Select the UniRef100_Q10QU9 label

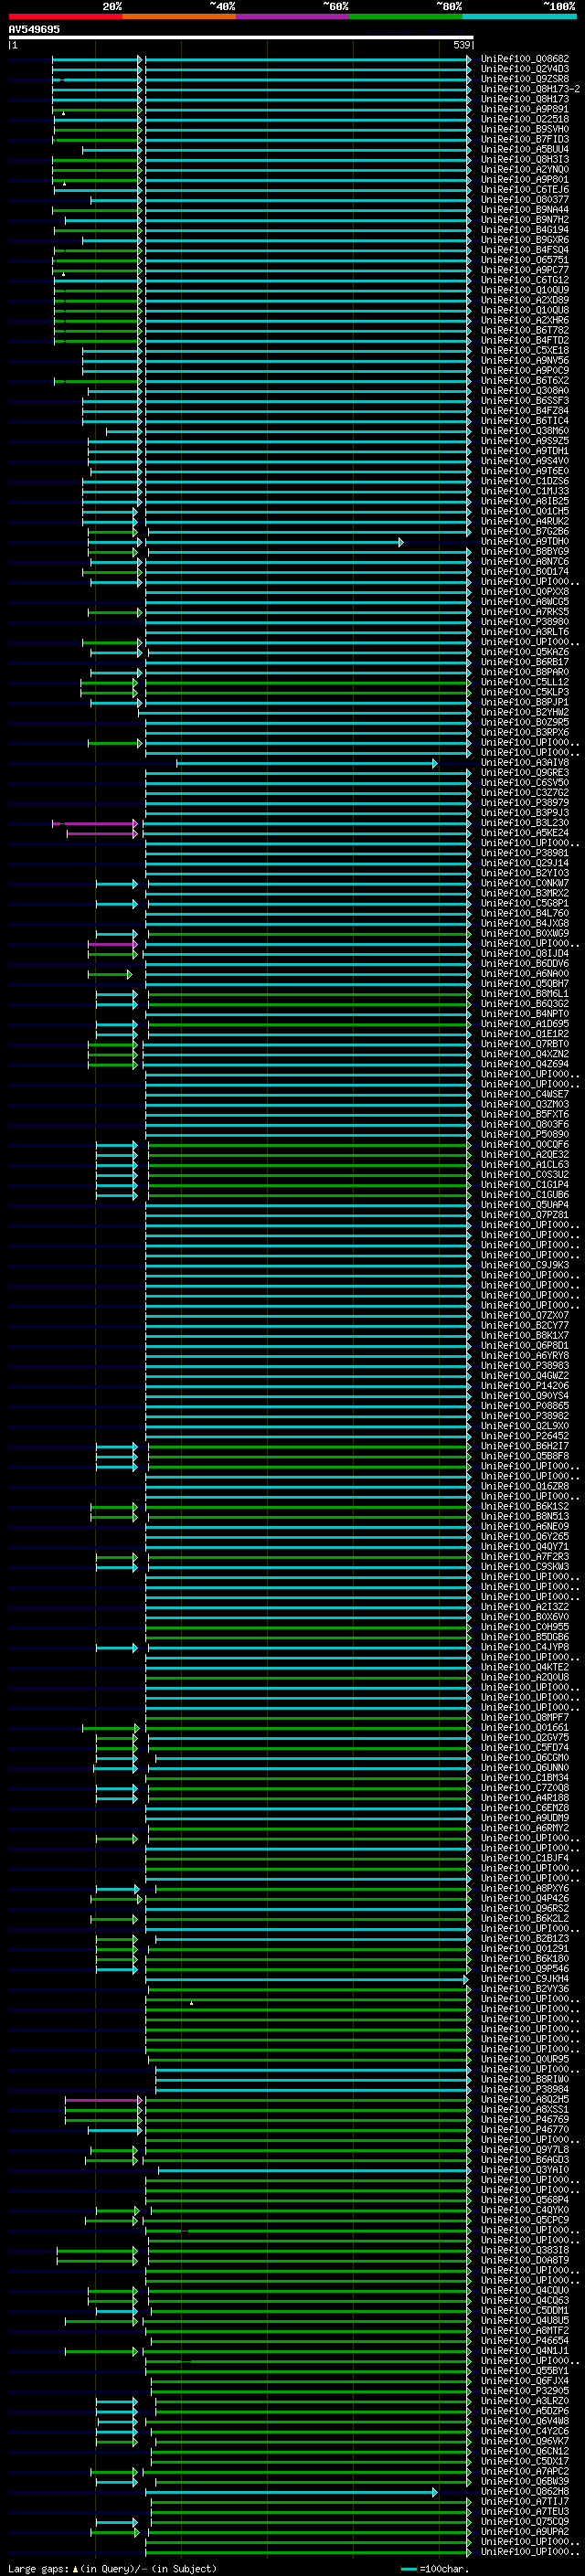click(x=525, y=290)
